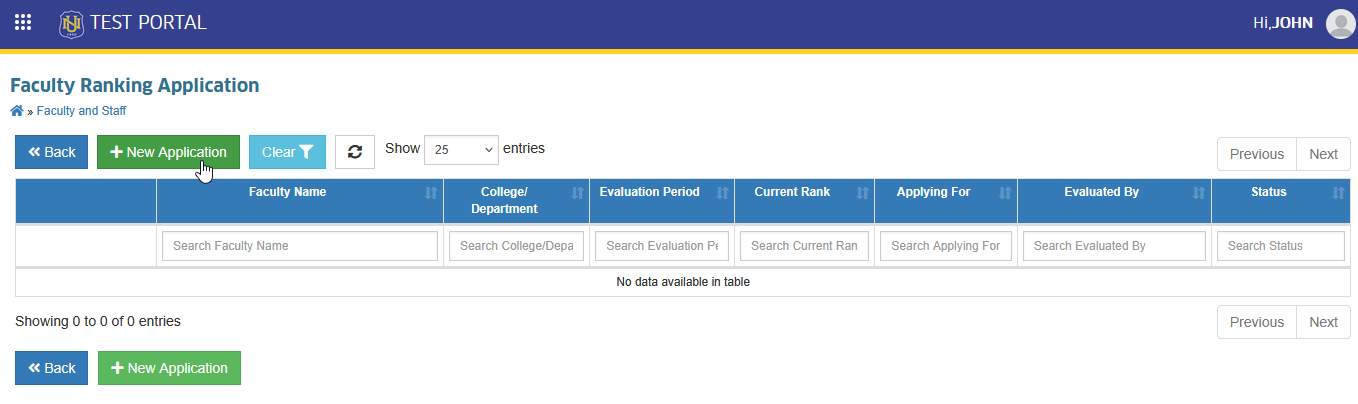Click the refresh table icon button
Viewport: 1358px width, 404px height.
[x=354, y=152]
